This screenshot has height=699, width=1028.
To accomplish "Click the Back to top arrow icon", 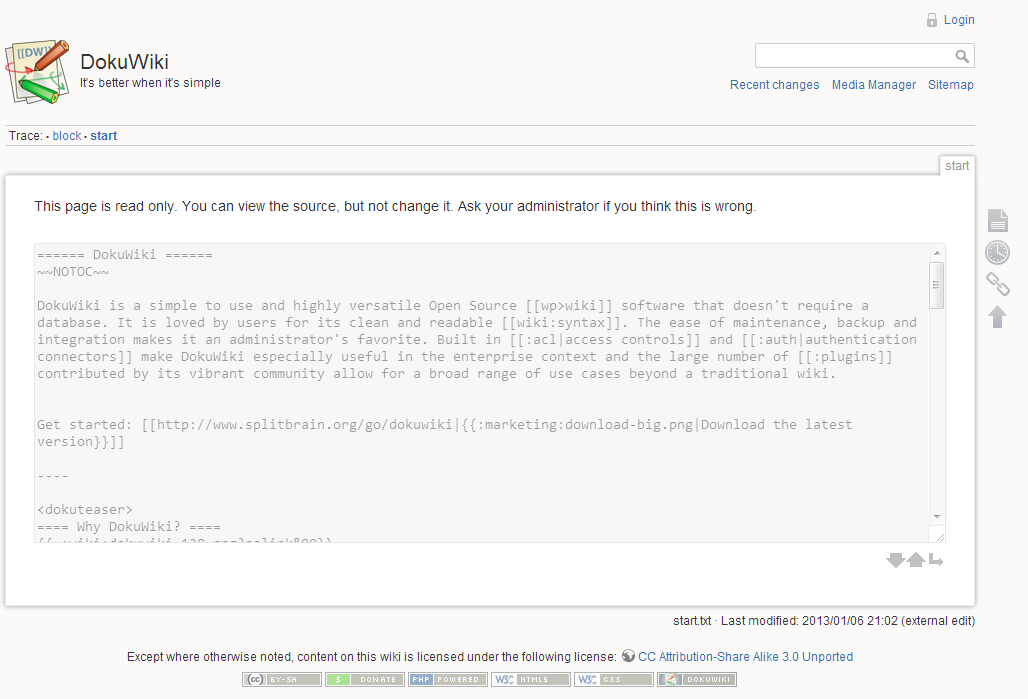I will click(x=998, y=317).
